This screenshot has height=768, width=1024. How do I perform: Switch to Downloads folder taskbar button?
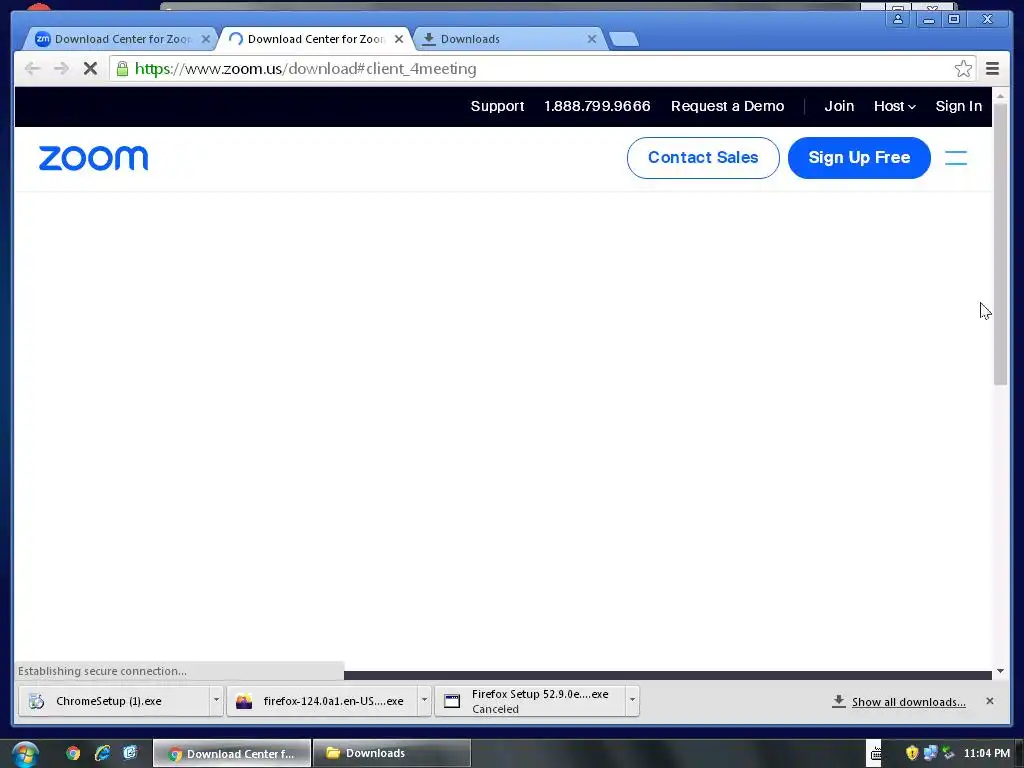392,754
